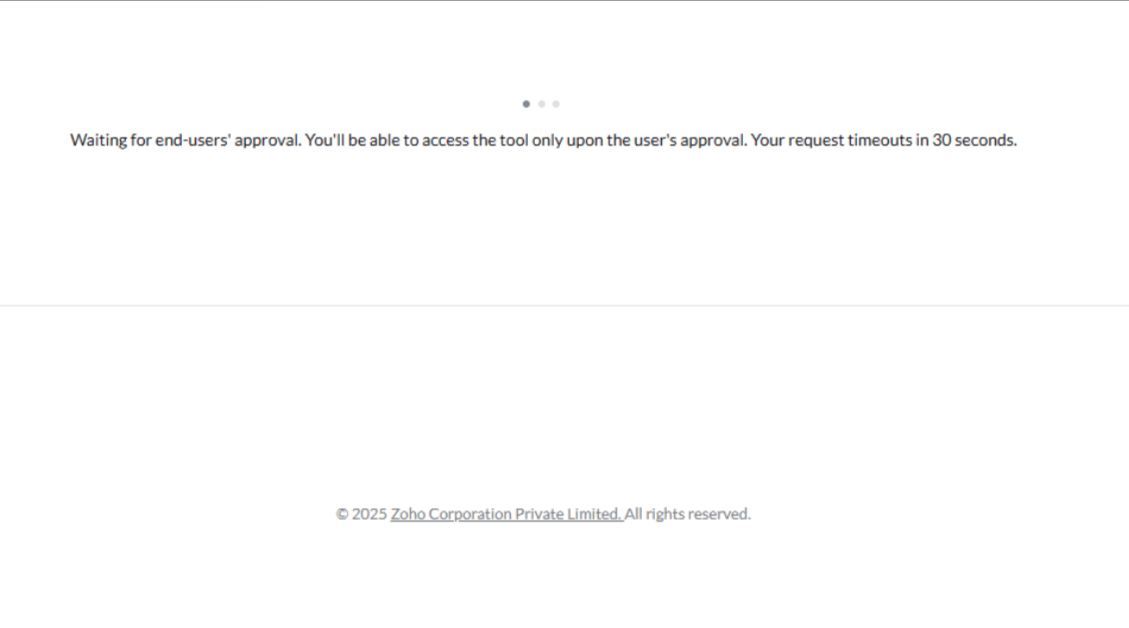Click the middle loading dot
Image resolution: width=1129 pixels, height=628 pixels.
coord(541,104)
